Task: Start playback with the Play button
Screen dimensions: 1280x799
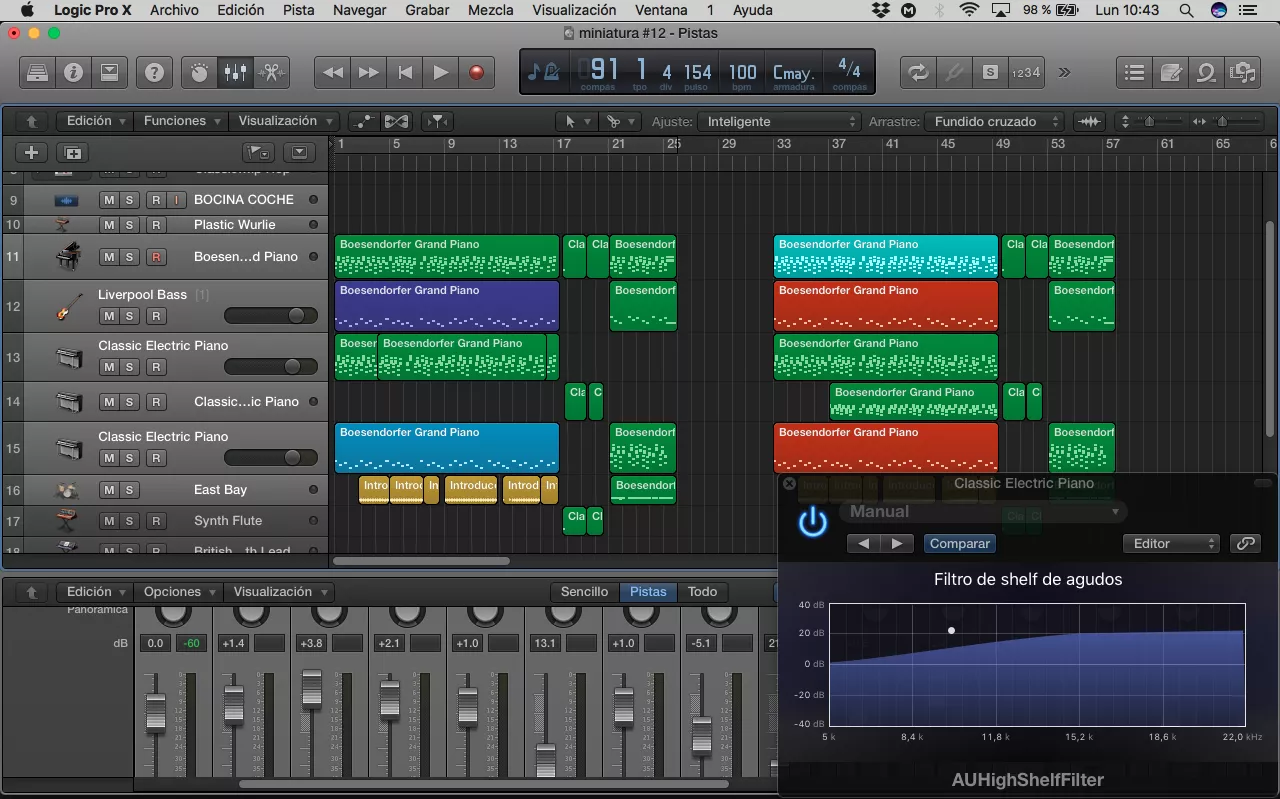Action: 440,72
